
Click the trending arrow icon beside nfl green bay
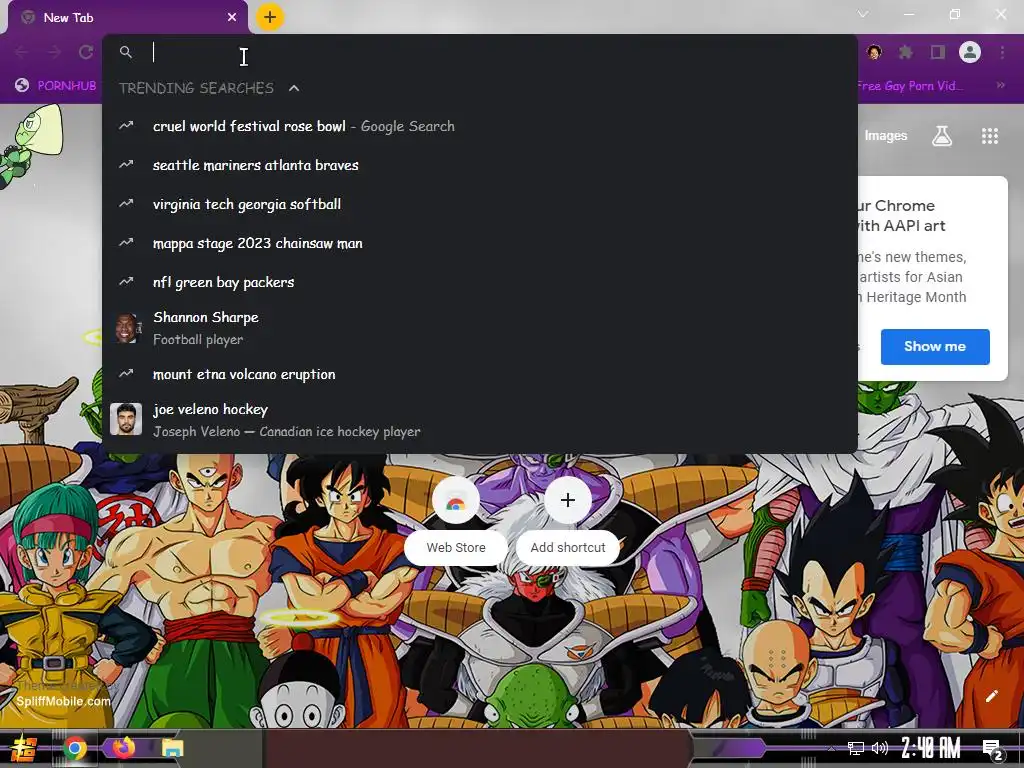tap(126, 281)
